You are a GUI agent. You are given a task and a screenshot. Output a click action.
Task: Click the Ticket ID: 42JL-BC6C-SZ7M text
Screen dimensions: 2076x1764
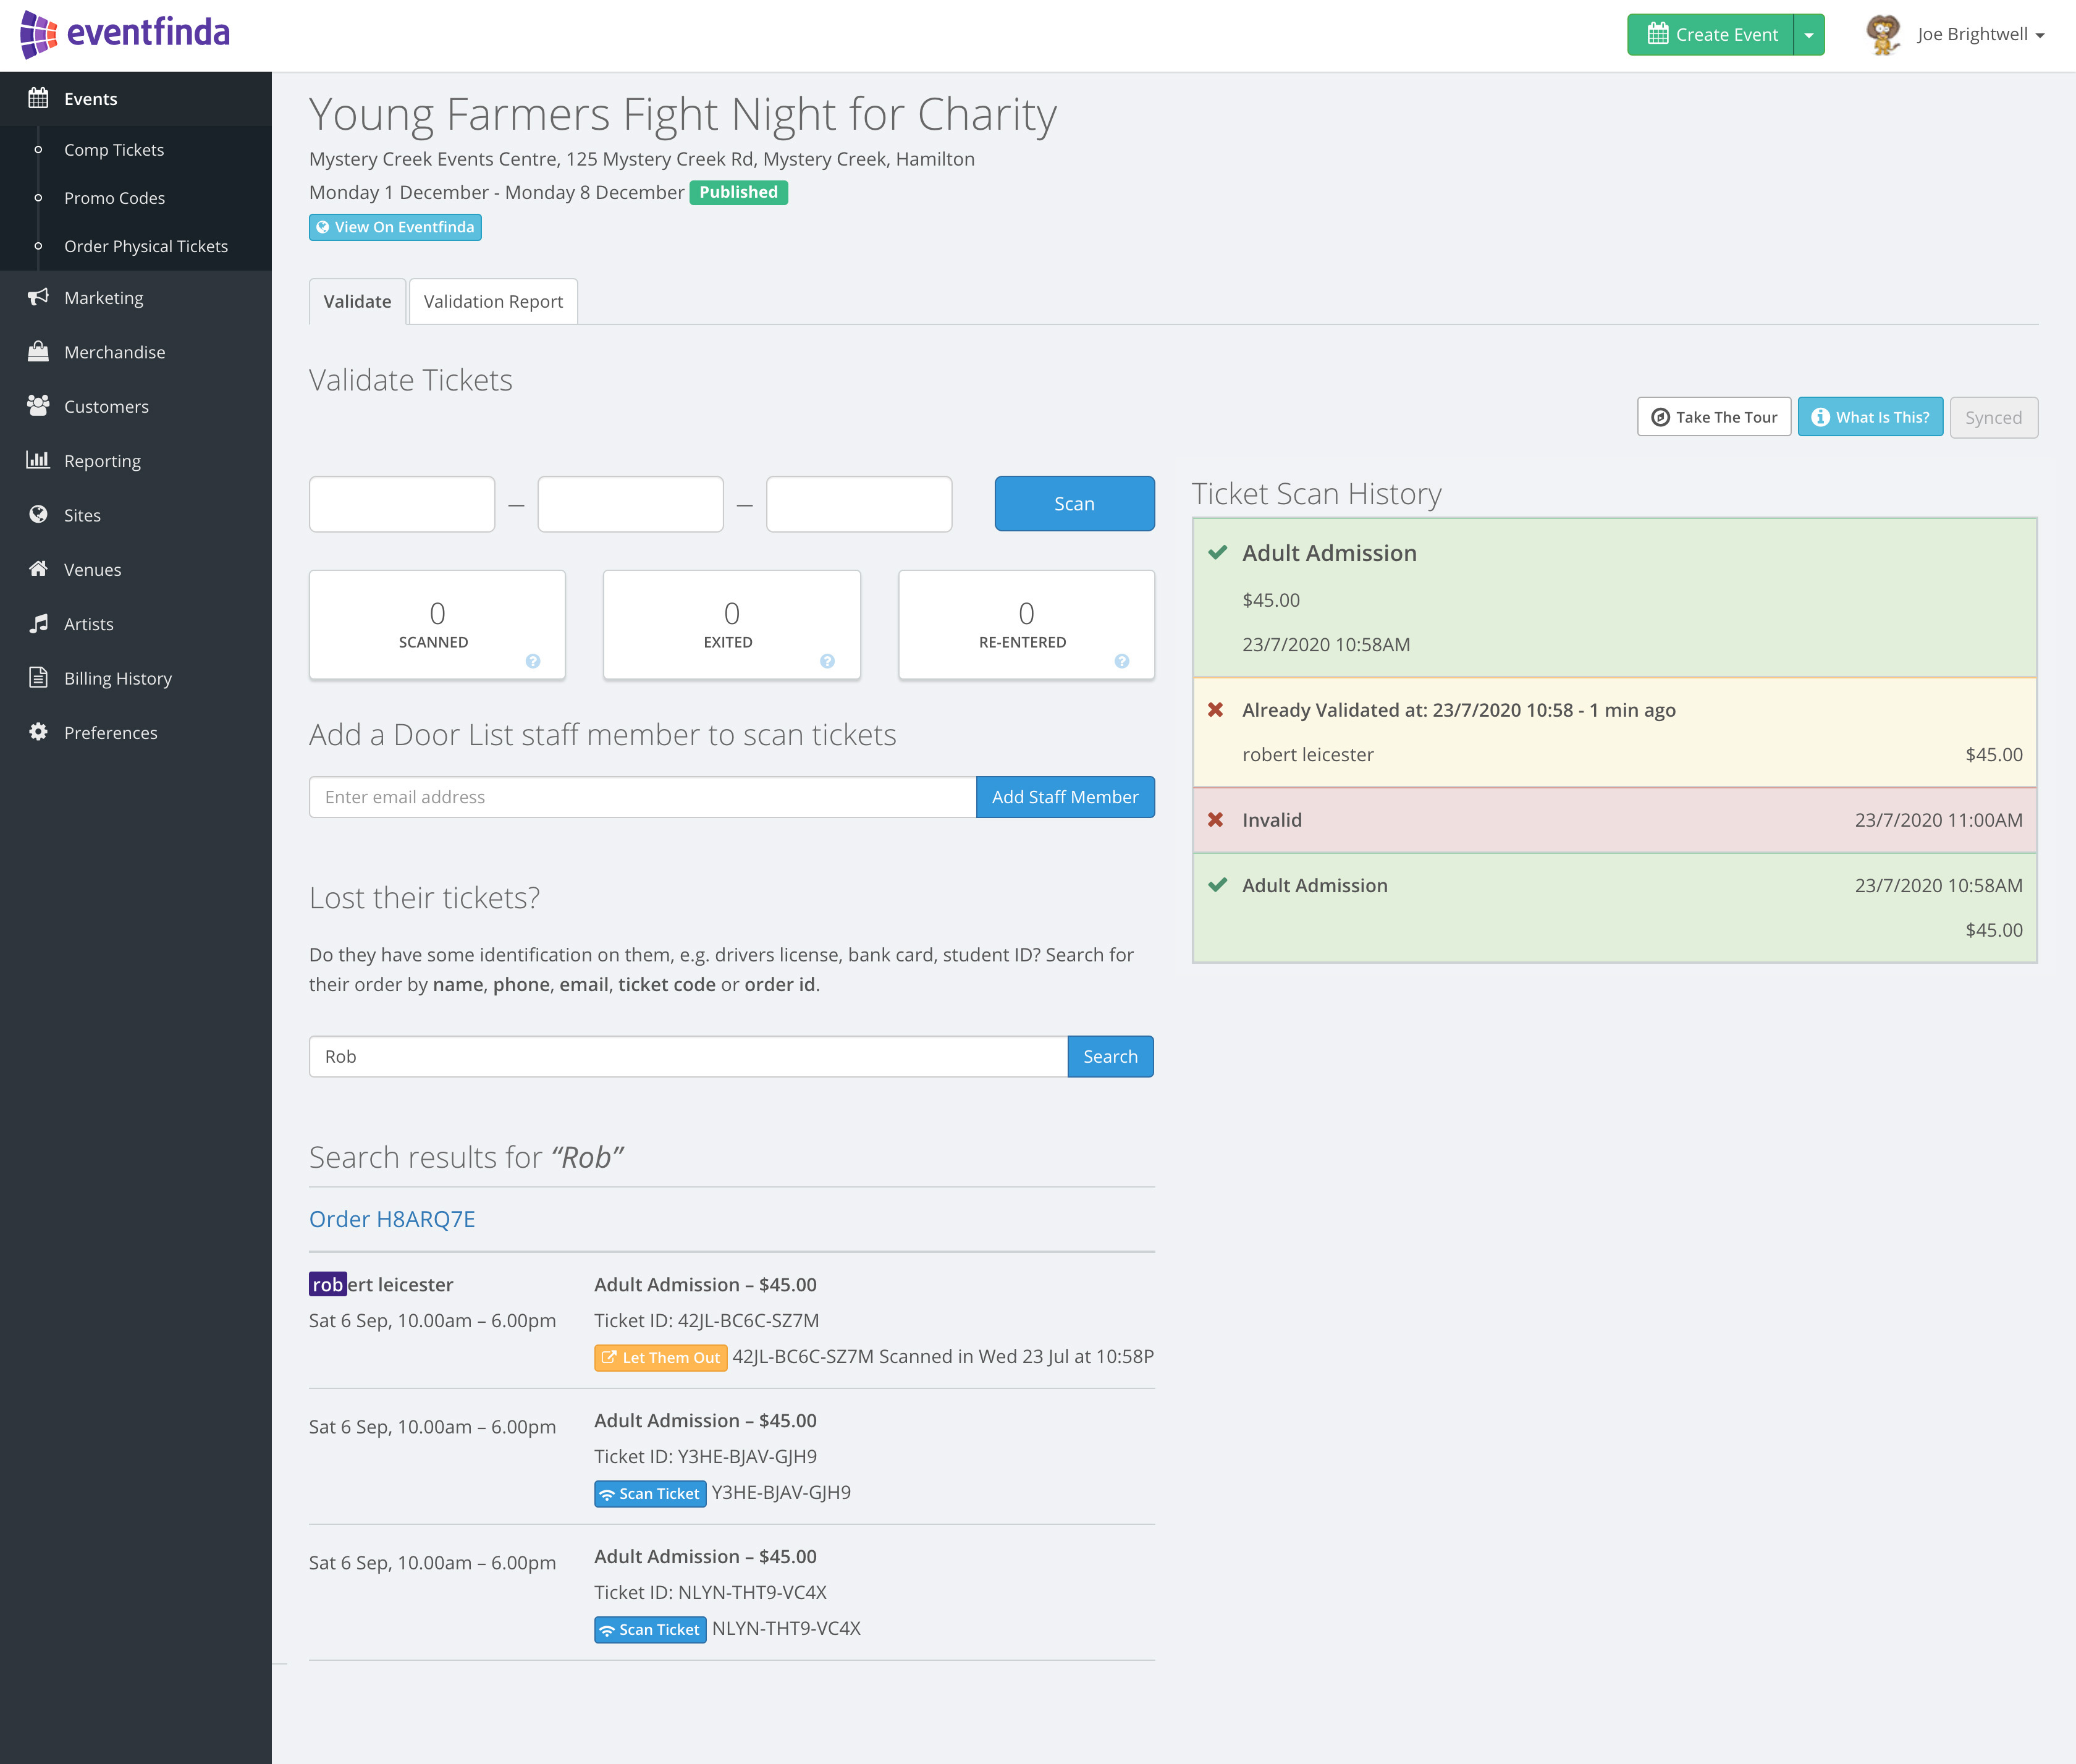[x=707, y=1320]
